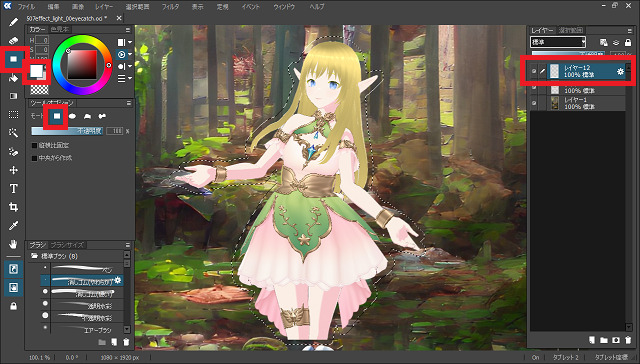Select the Magic Wand tool
This screenshot has height=364, width=640.
(x=13, y=133)
